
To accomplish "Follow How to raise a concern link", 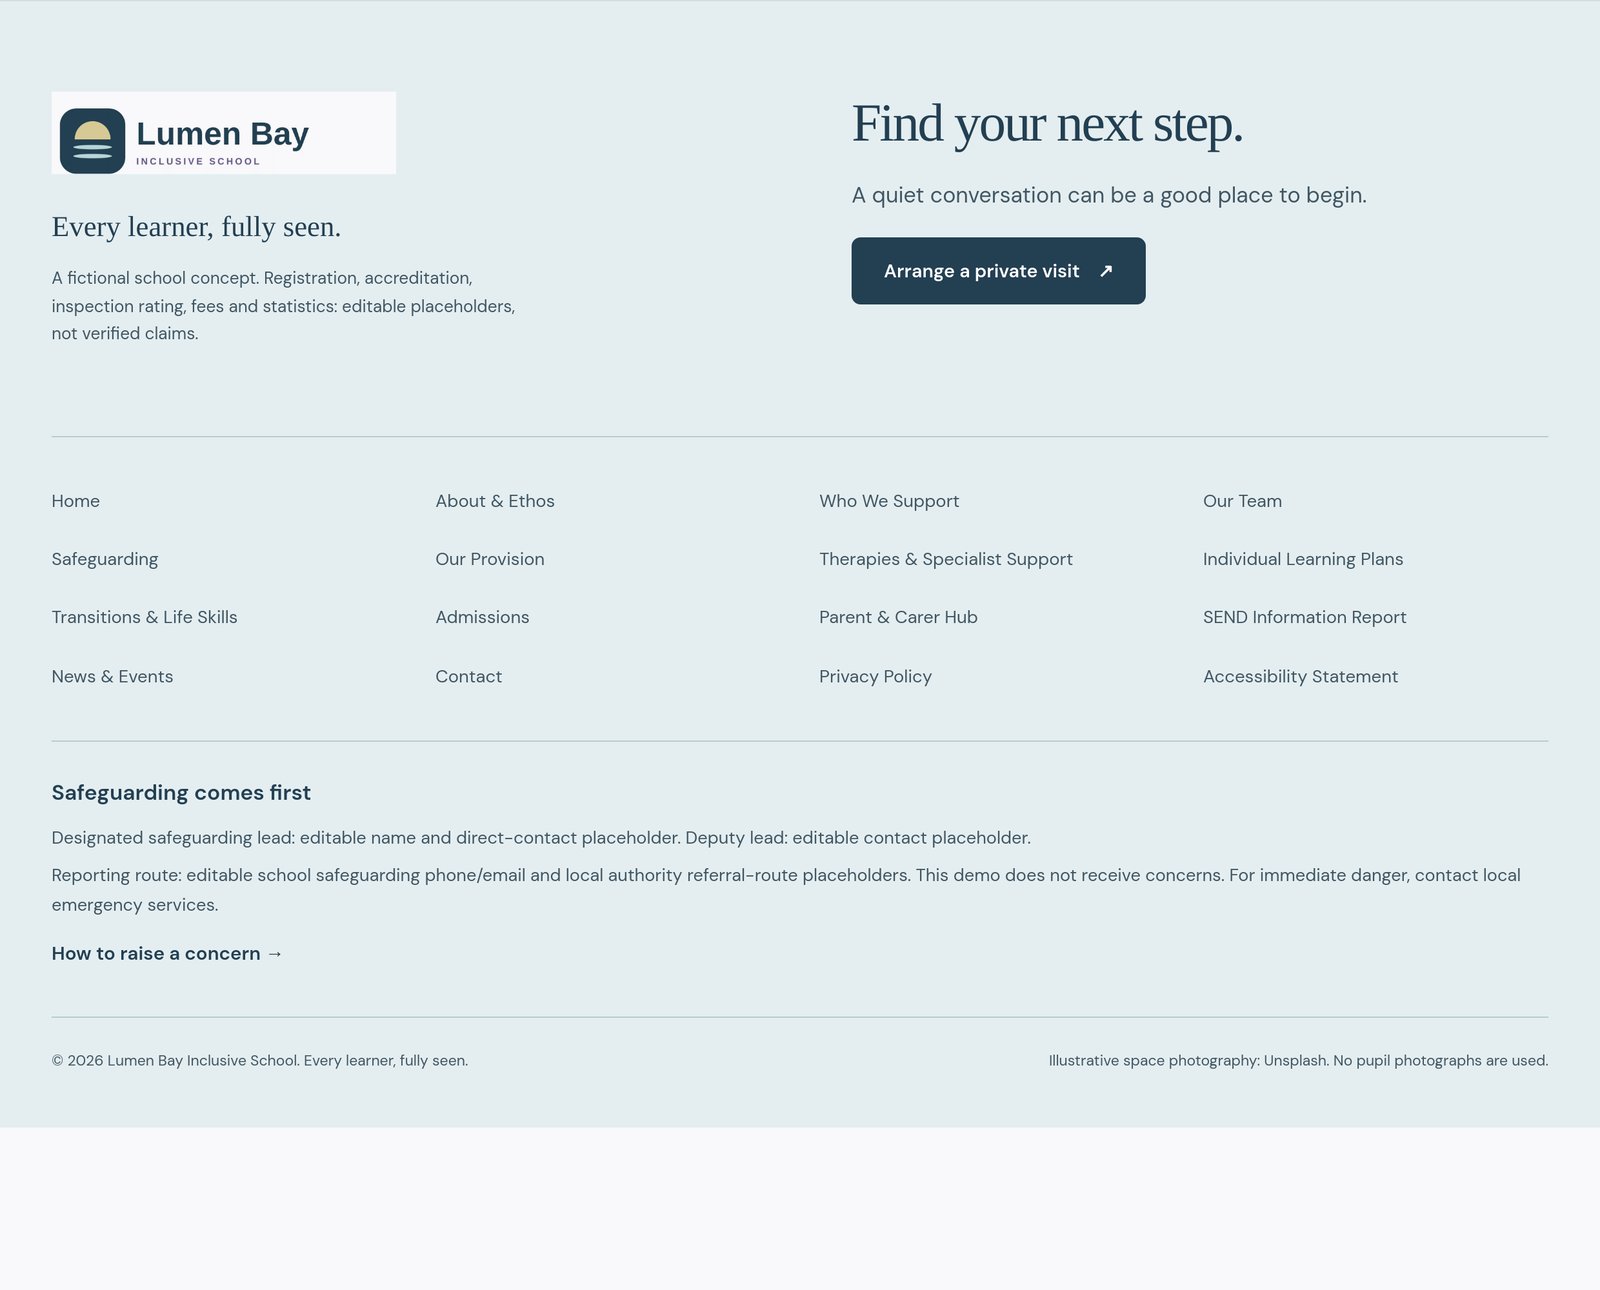I will coord(168,953).
